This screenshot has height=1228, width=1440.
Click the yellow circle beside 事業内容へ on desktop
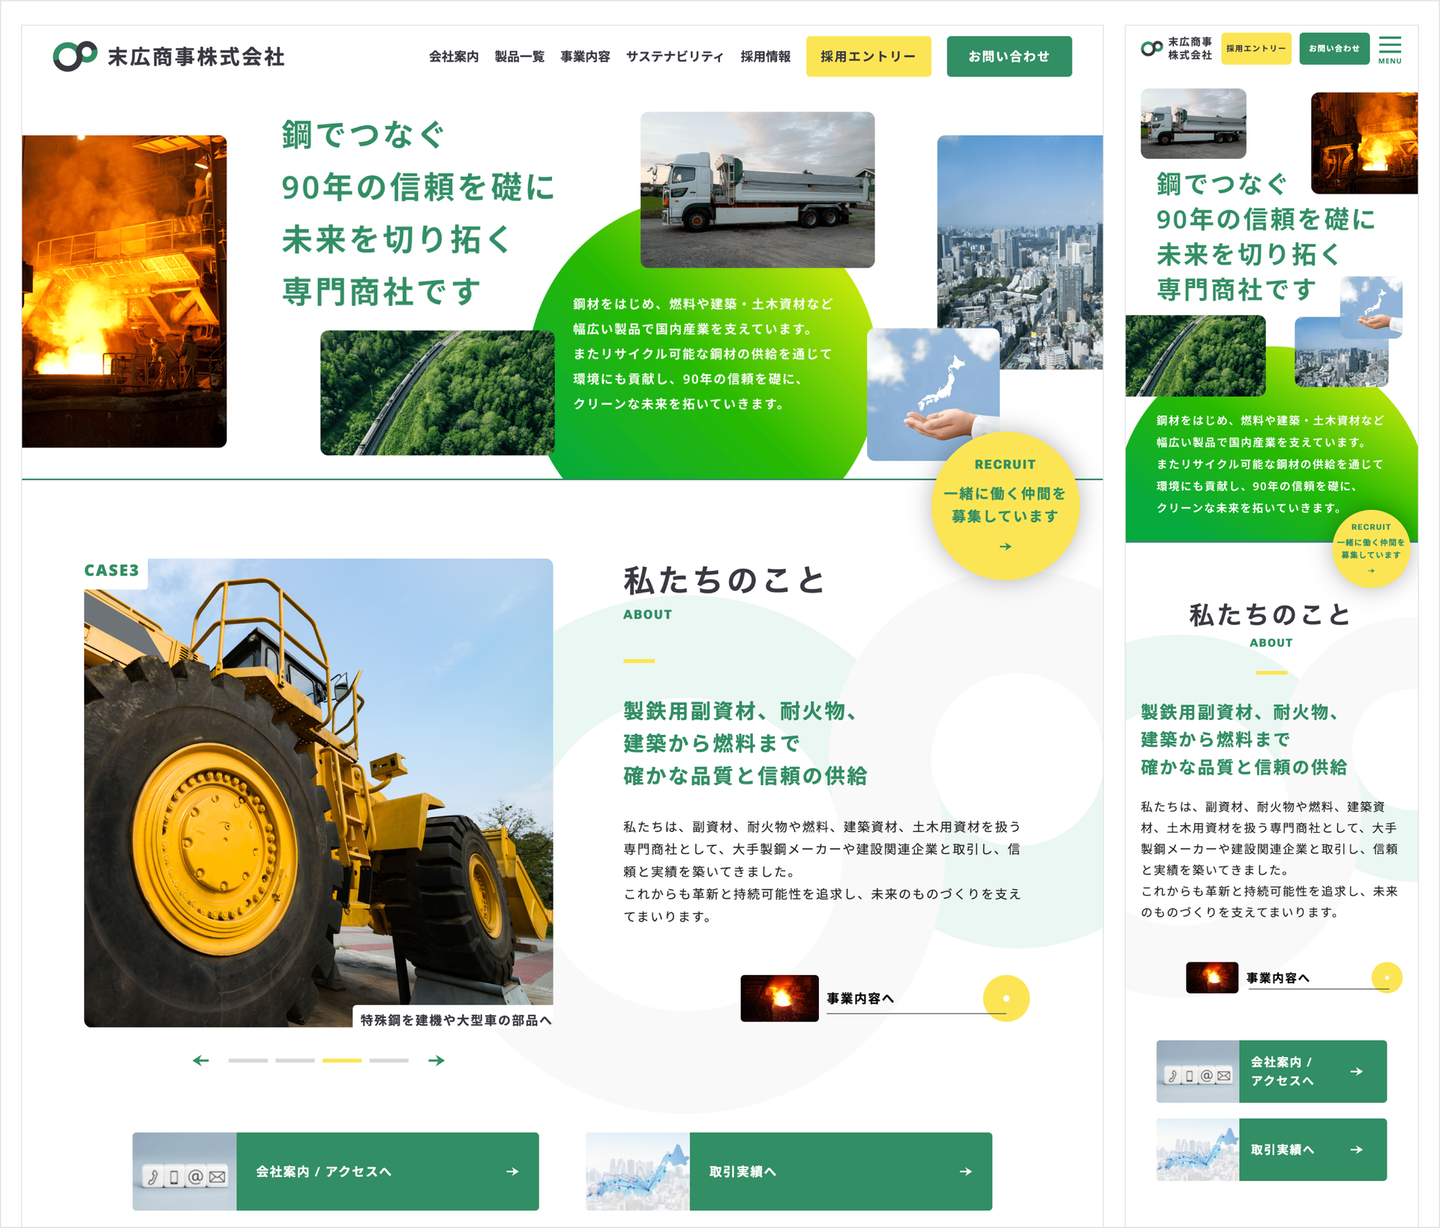(1006, 998)
